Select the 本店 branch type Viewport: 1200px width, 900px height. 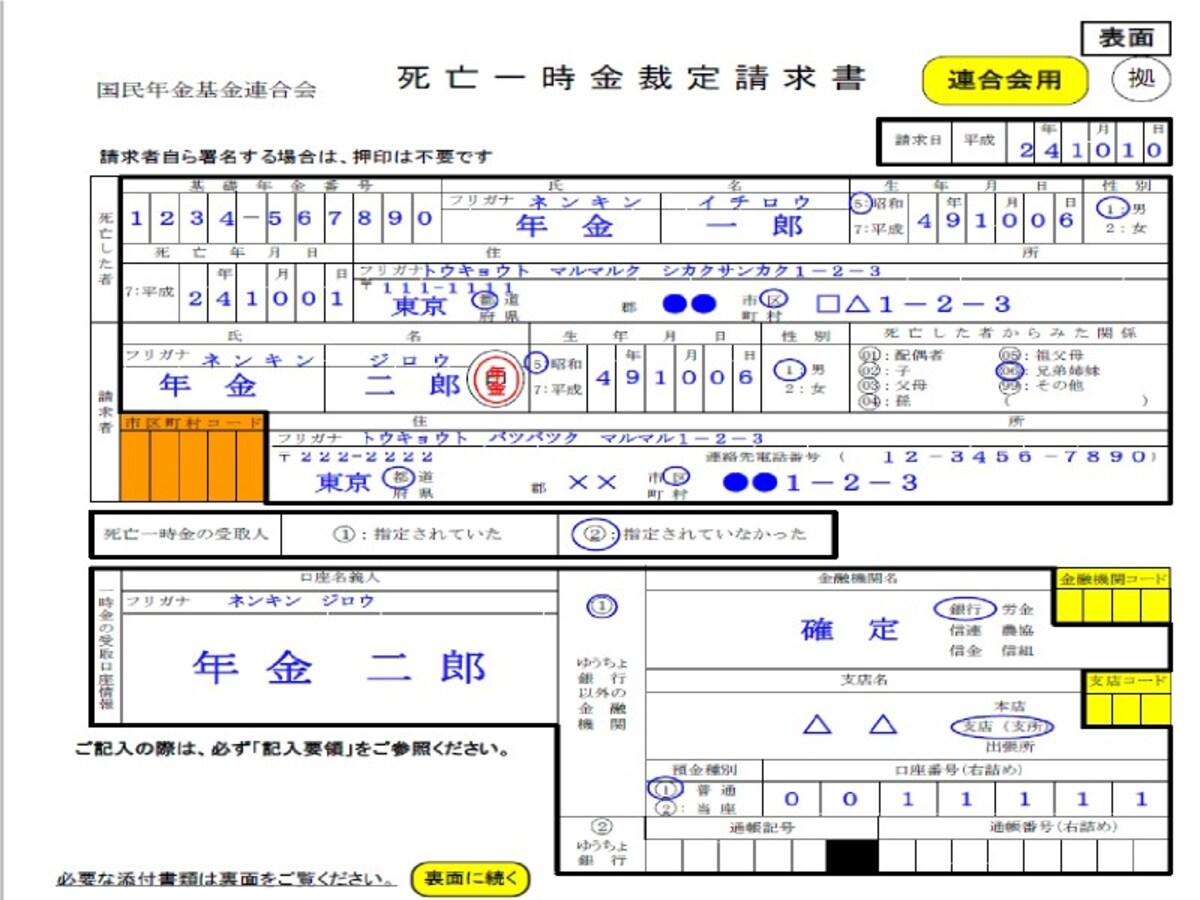click(1008, 706)
